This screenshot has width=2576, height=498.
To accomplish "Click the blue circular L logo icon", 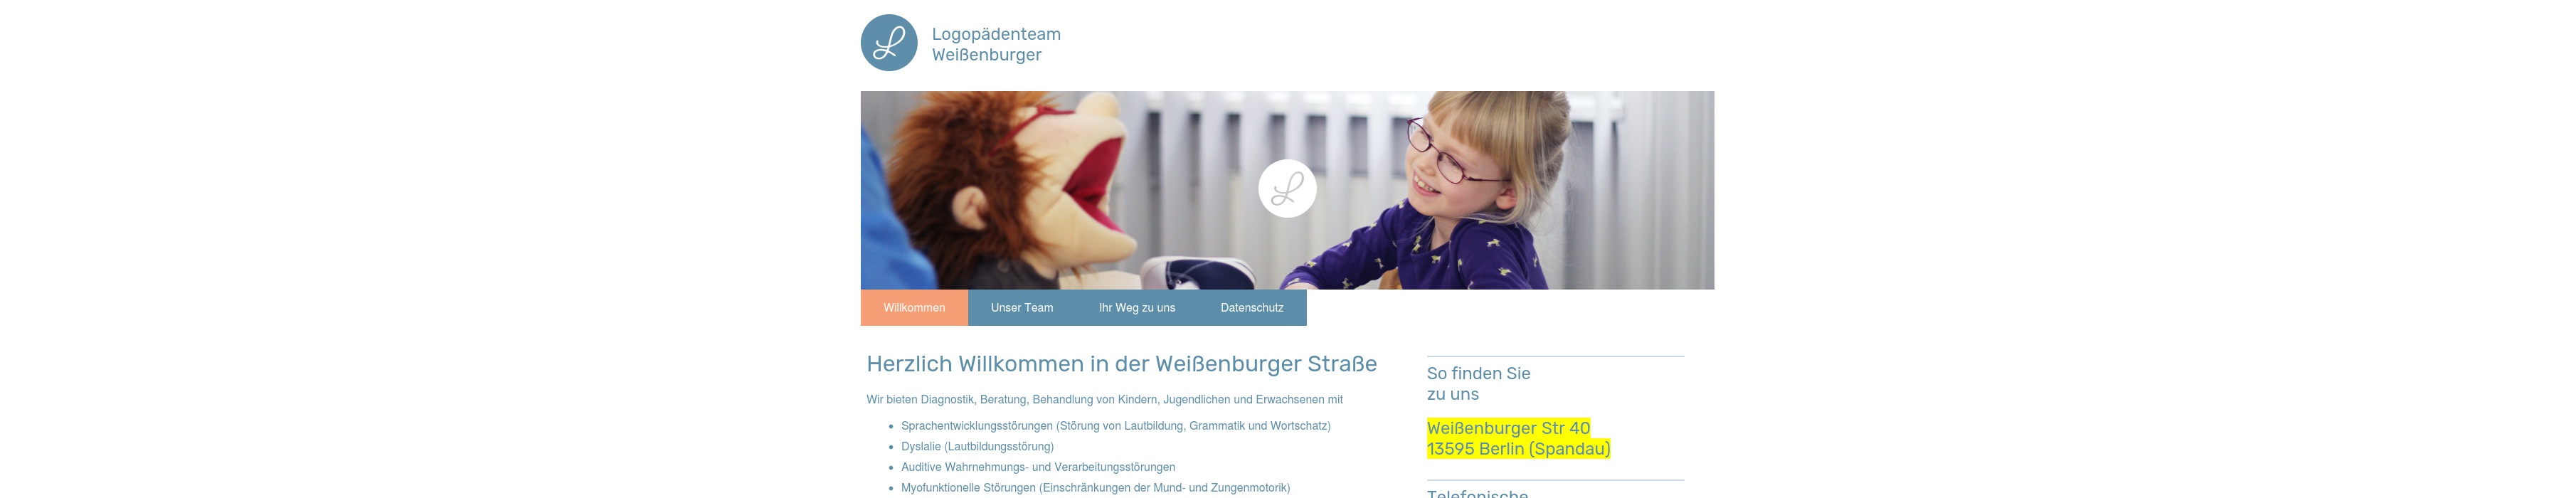I will tap(889, 43).
